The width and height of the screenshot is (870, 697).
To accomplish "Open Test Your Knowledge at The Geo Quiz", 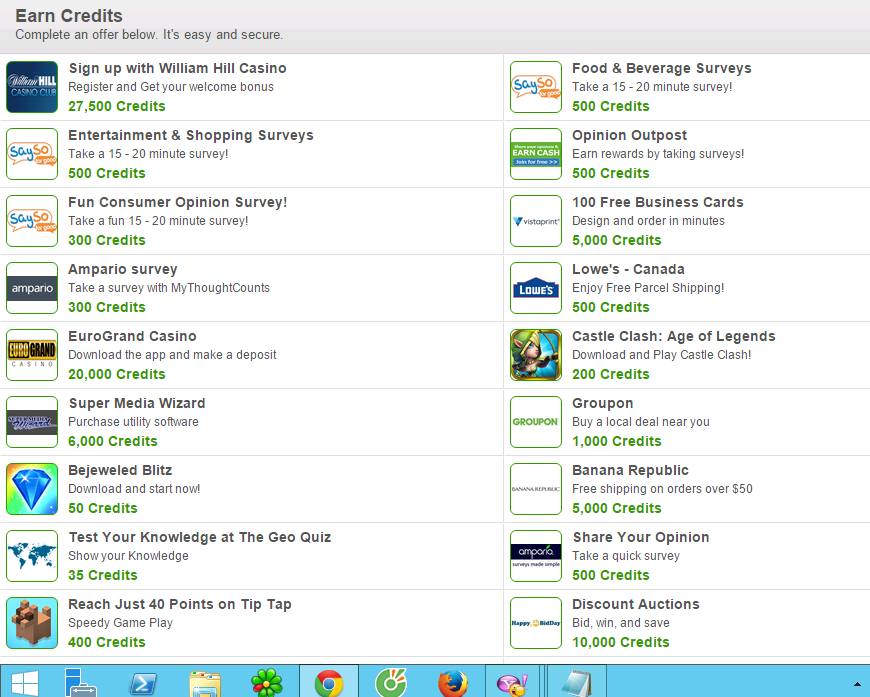I will click(200, 537).
